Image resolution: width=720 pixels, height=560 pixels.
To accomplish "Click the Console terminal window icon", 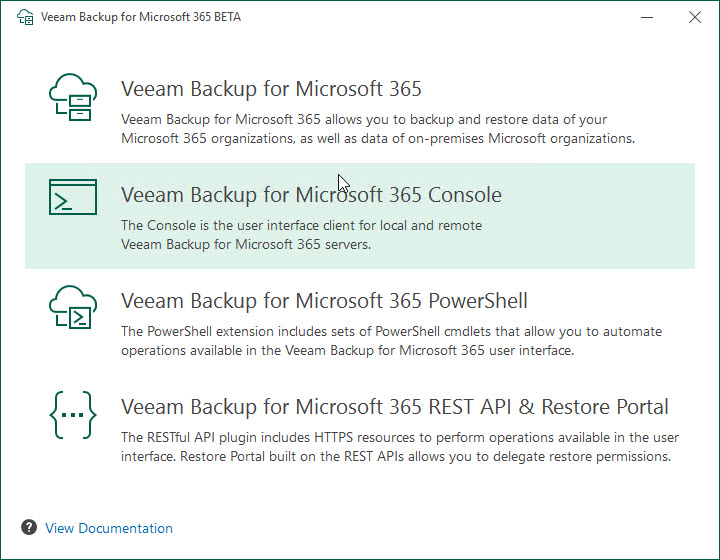I will [73, 197].
